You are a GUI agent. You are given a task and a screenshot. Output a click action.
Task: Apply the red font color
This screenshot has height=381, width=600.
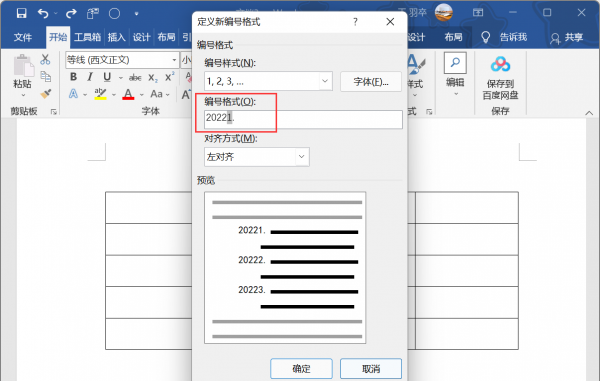pyautogui.click(x=128, y=94)
